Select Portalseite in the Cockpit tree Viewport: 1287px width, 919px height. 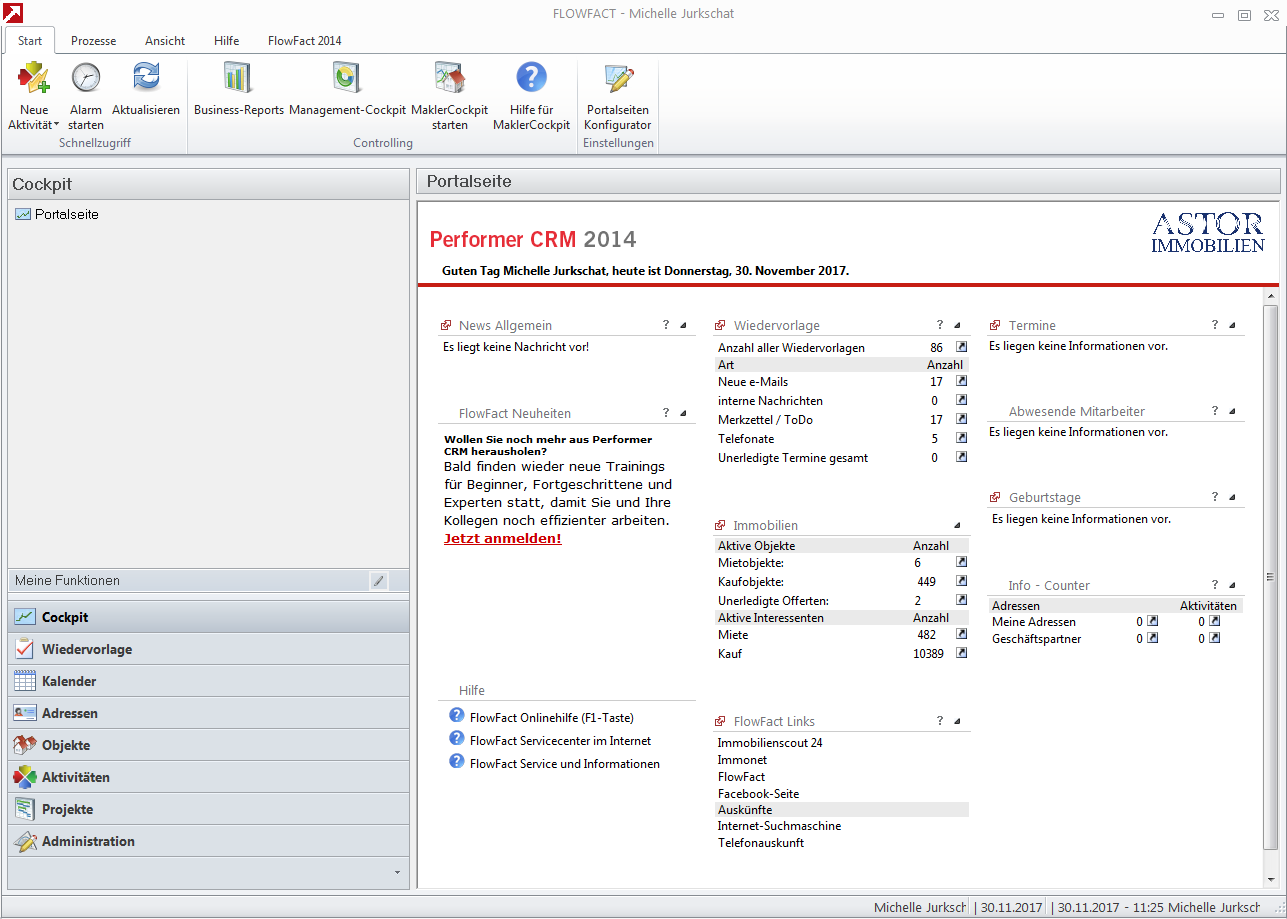(66, 214)
